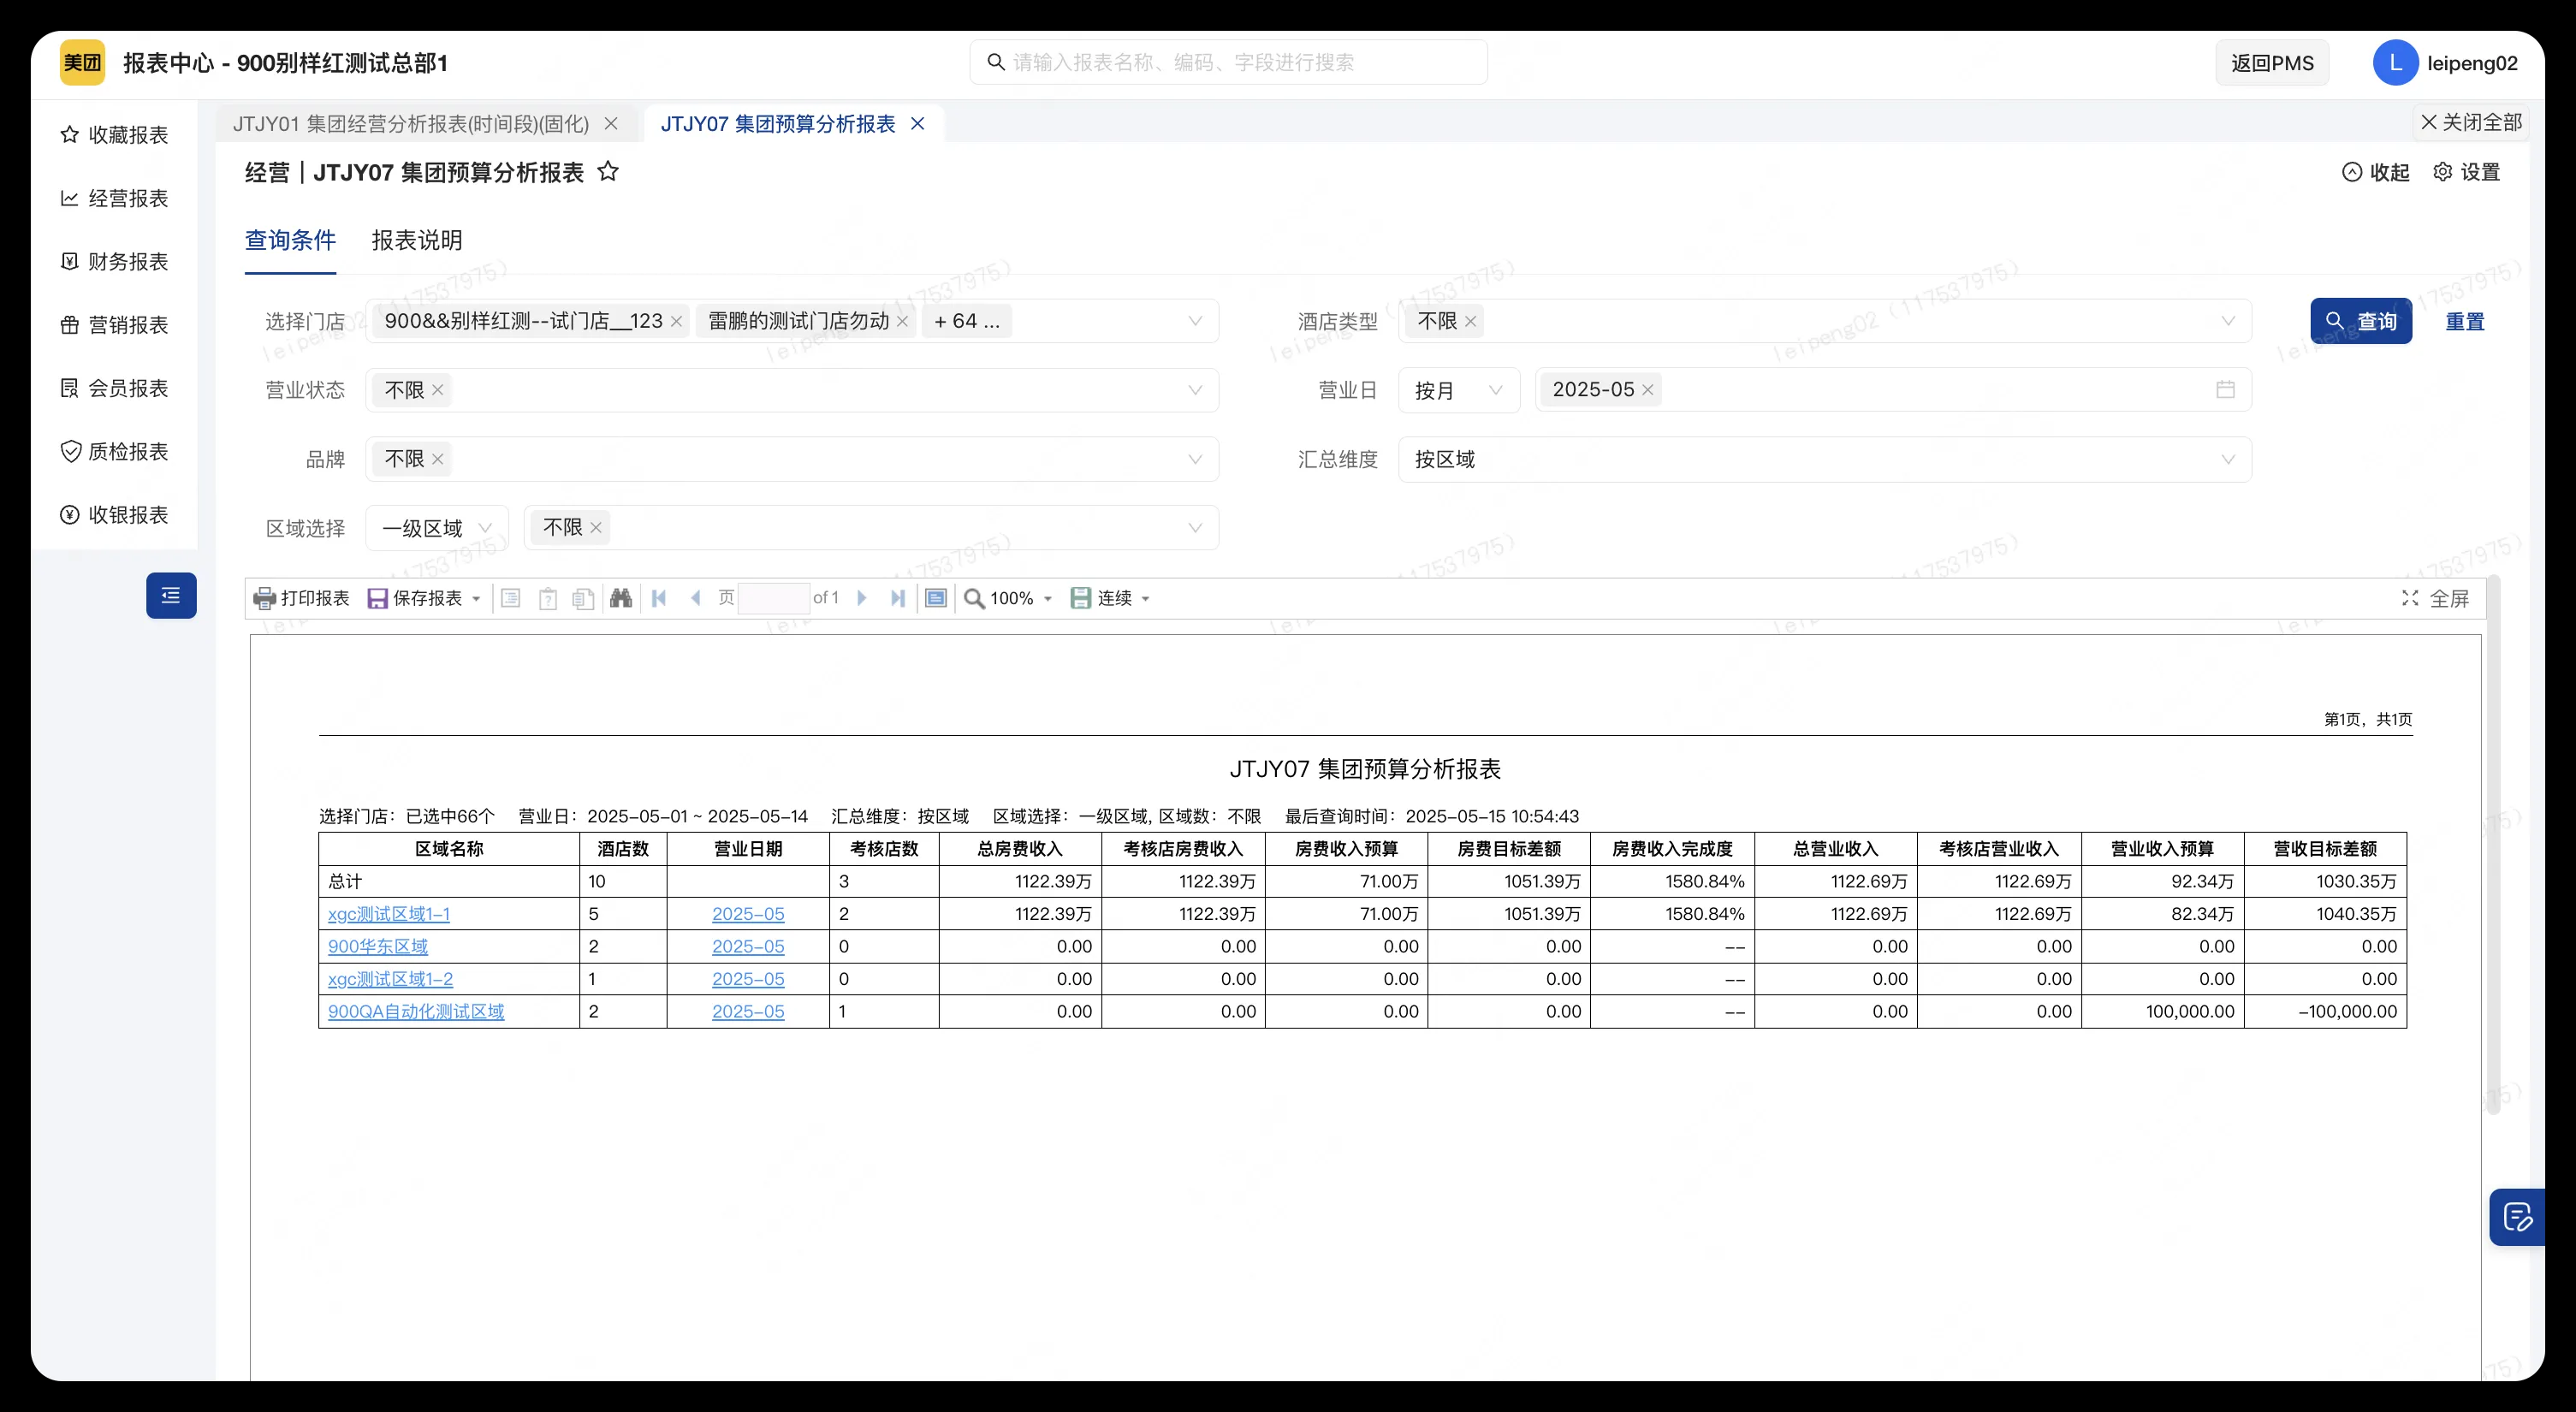Screen dimensions: 2576x1412
Task: Click the paste clipboard toolbar icon
Action: tap(548, 599)
